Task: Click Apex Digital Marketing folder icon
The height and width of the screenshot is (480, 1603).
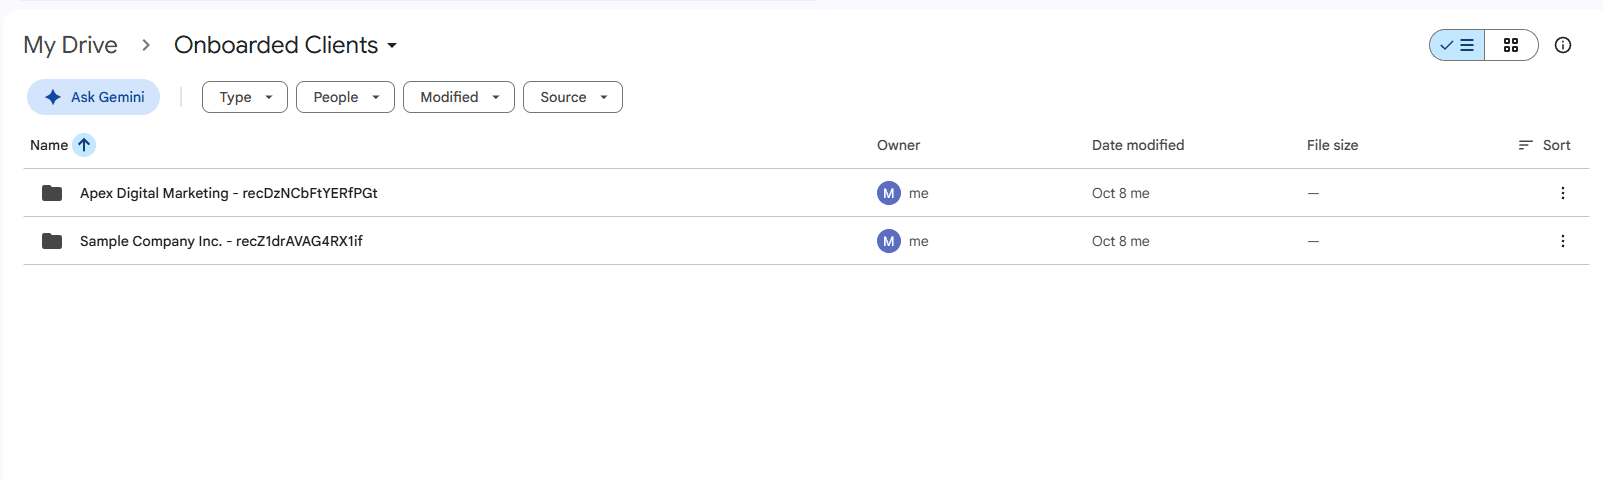Action: tap(52, 193)
